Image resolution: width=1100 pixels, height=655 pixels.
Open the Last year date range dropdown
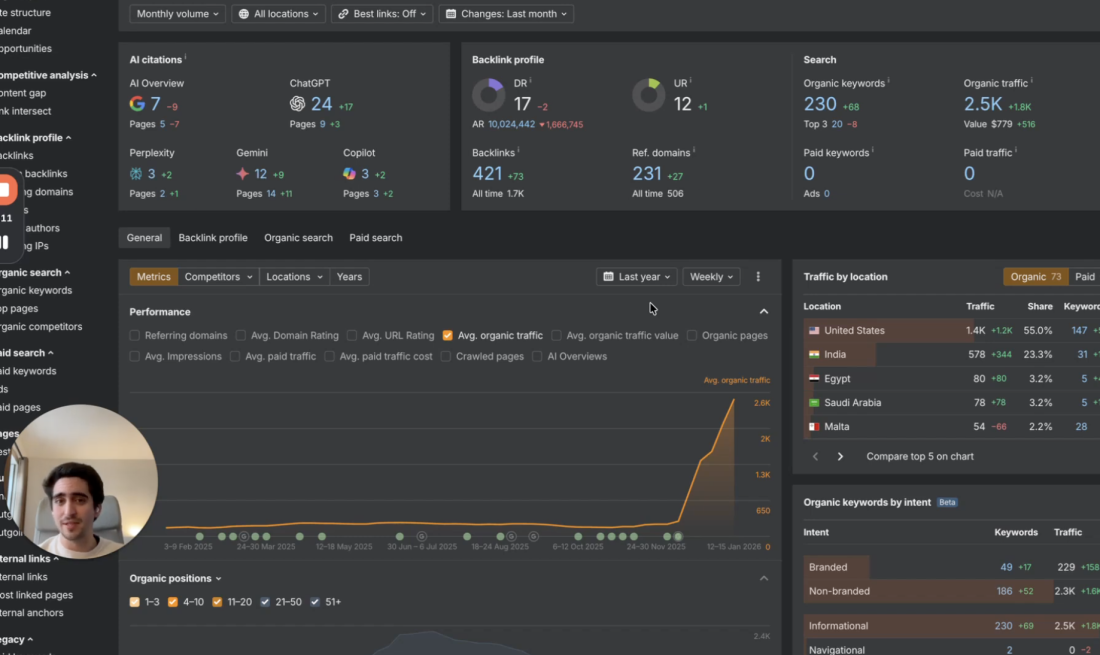(637, 277)
